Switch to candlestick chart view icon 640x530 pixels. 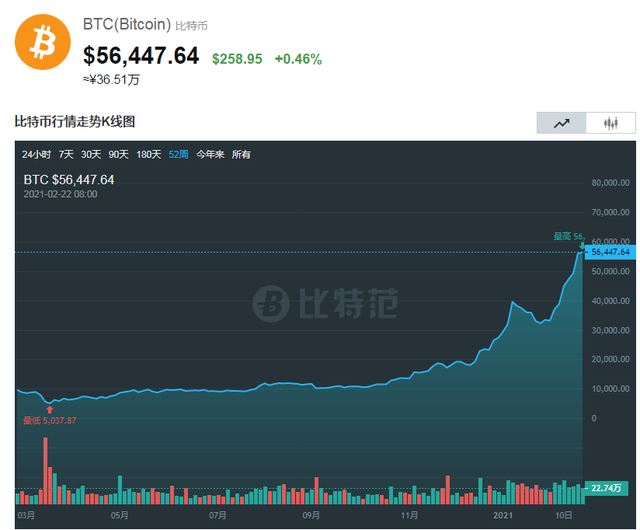(x=611, y=123)
